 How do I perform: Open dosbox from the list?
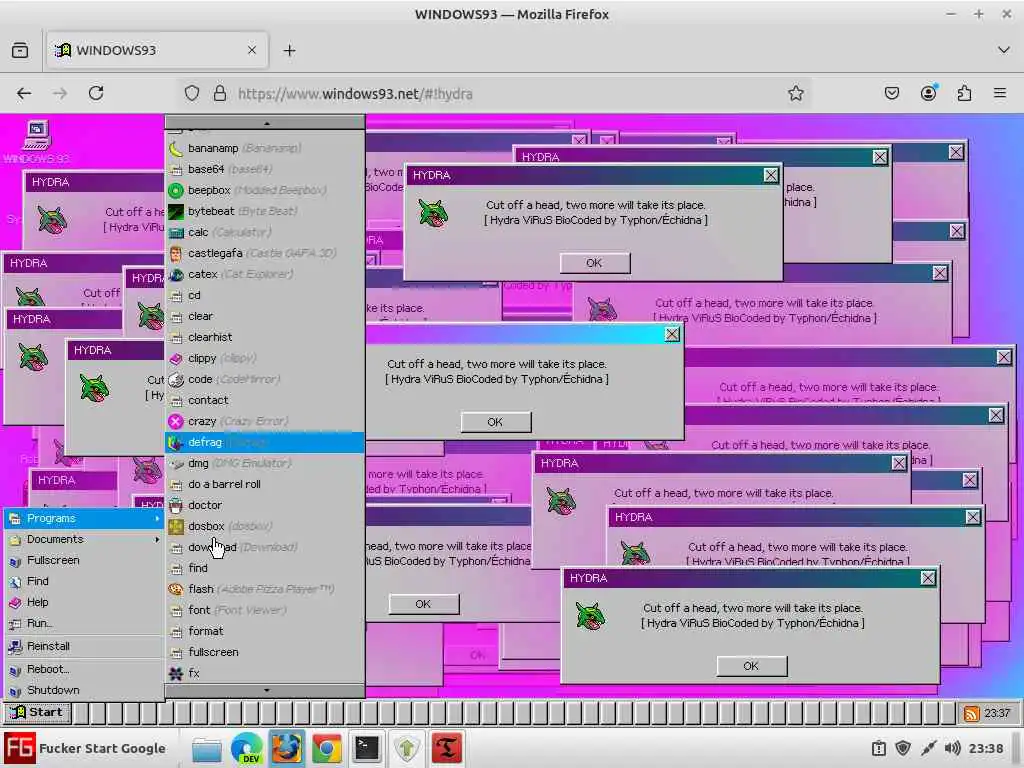pos(264,526)
